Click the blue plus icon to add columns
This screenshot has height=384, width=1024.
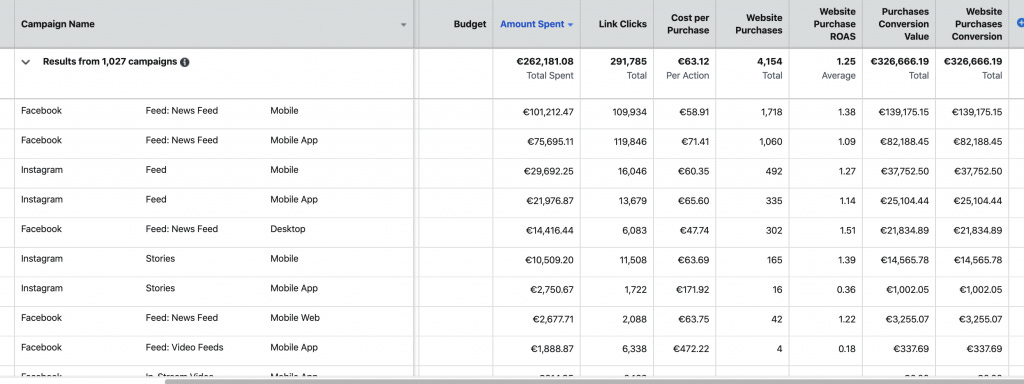point(1021,22)
